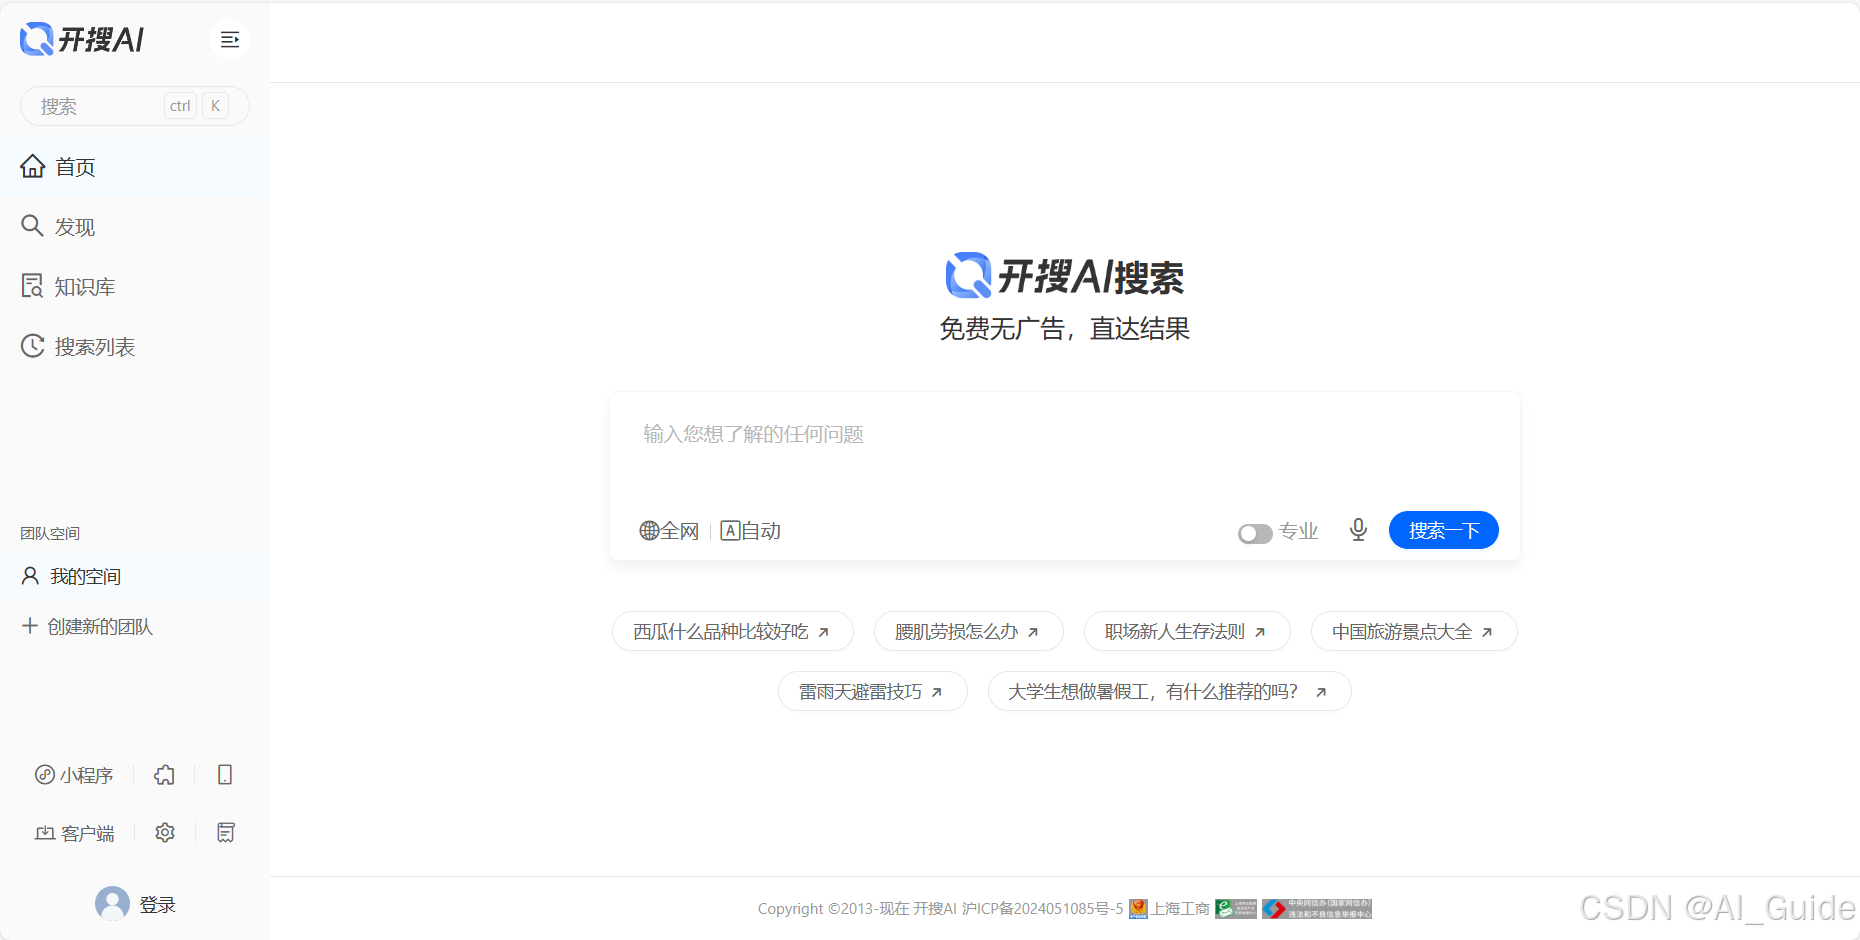The width and height of the screenshot is (1860, 940).
Task: Open the settings gear icon
Action: pos(165,833)
